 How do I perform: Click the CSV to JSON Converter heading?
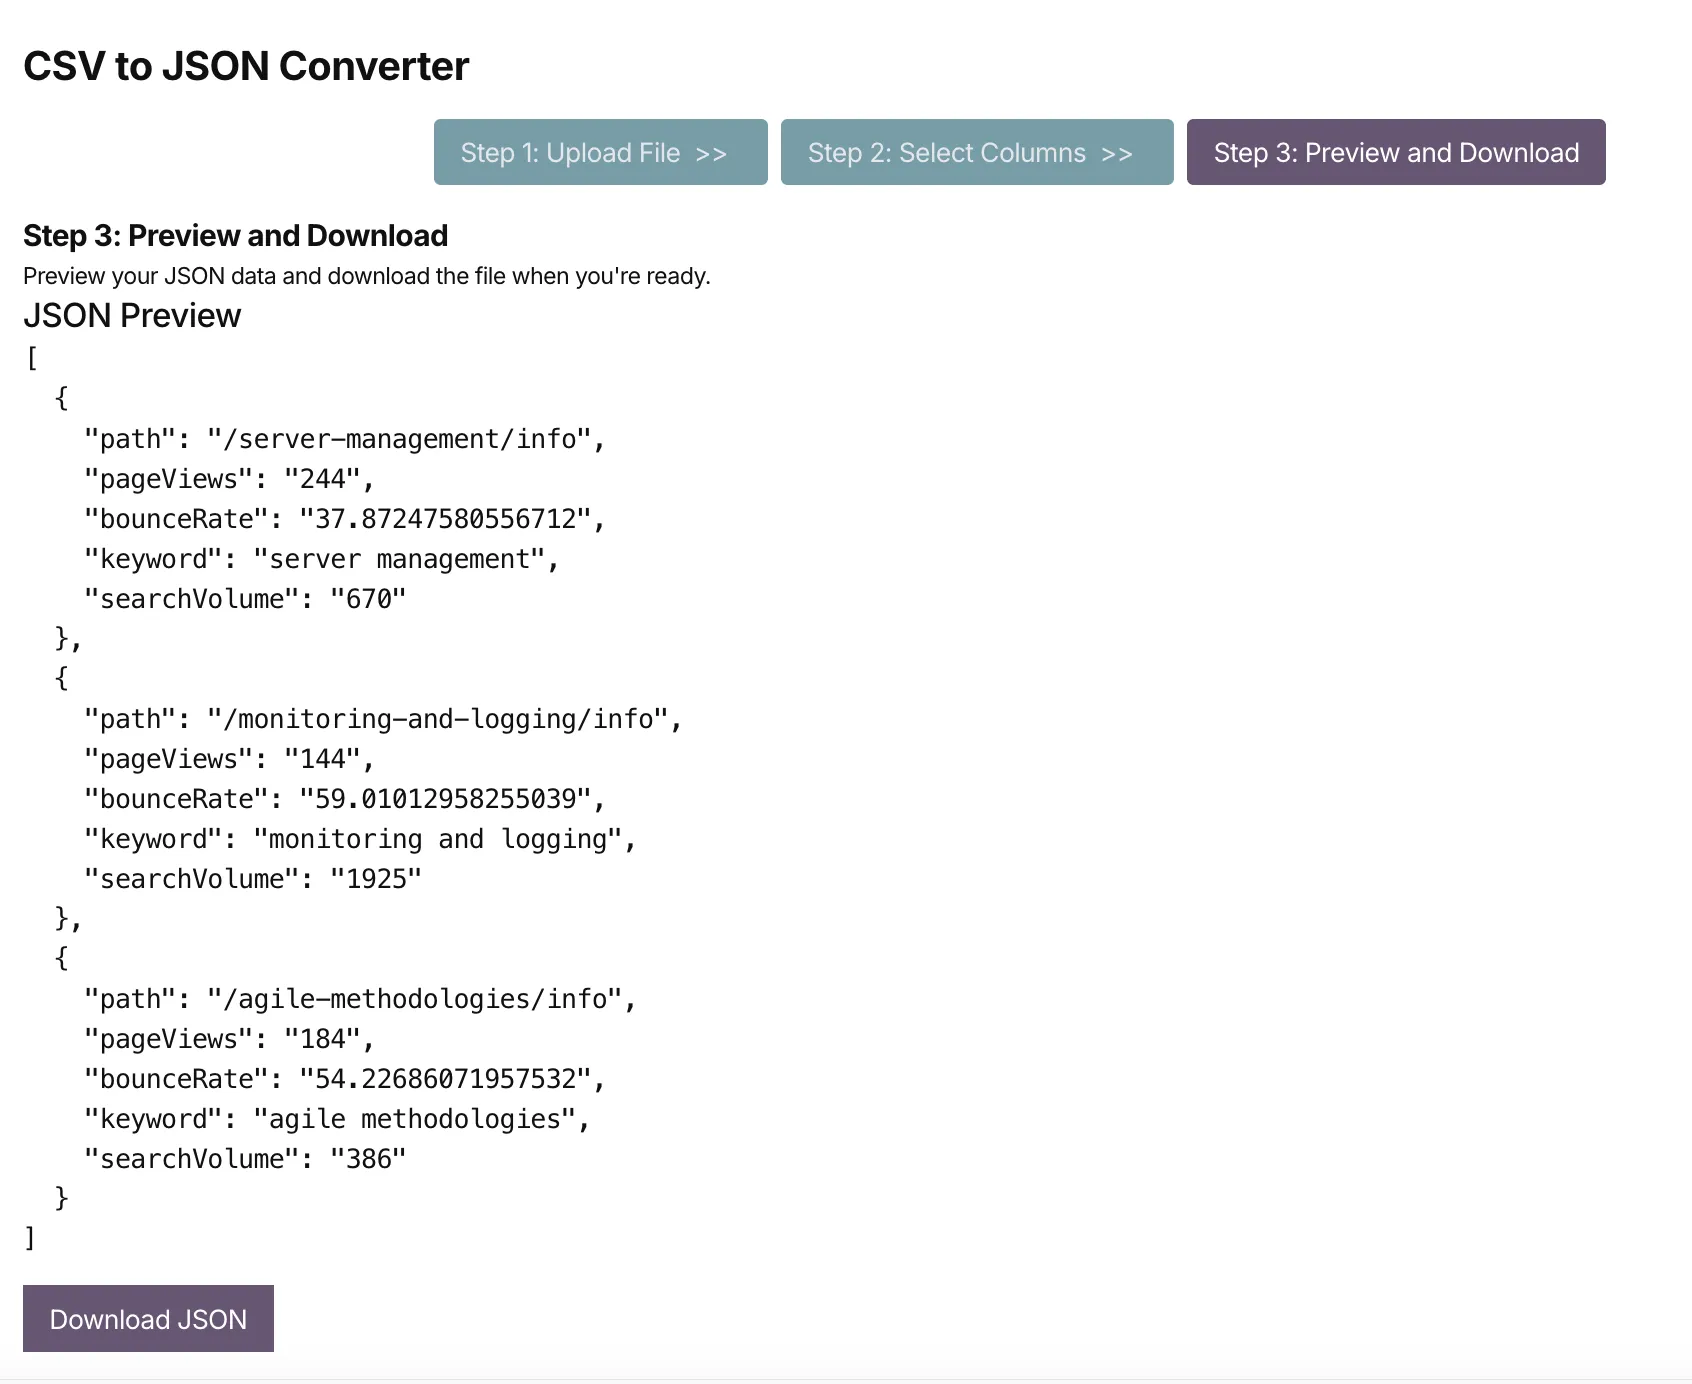coord(246,66)
